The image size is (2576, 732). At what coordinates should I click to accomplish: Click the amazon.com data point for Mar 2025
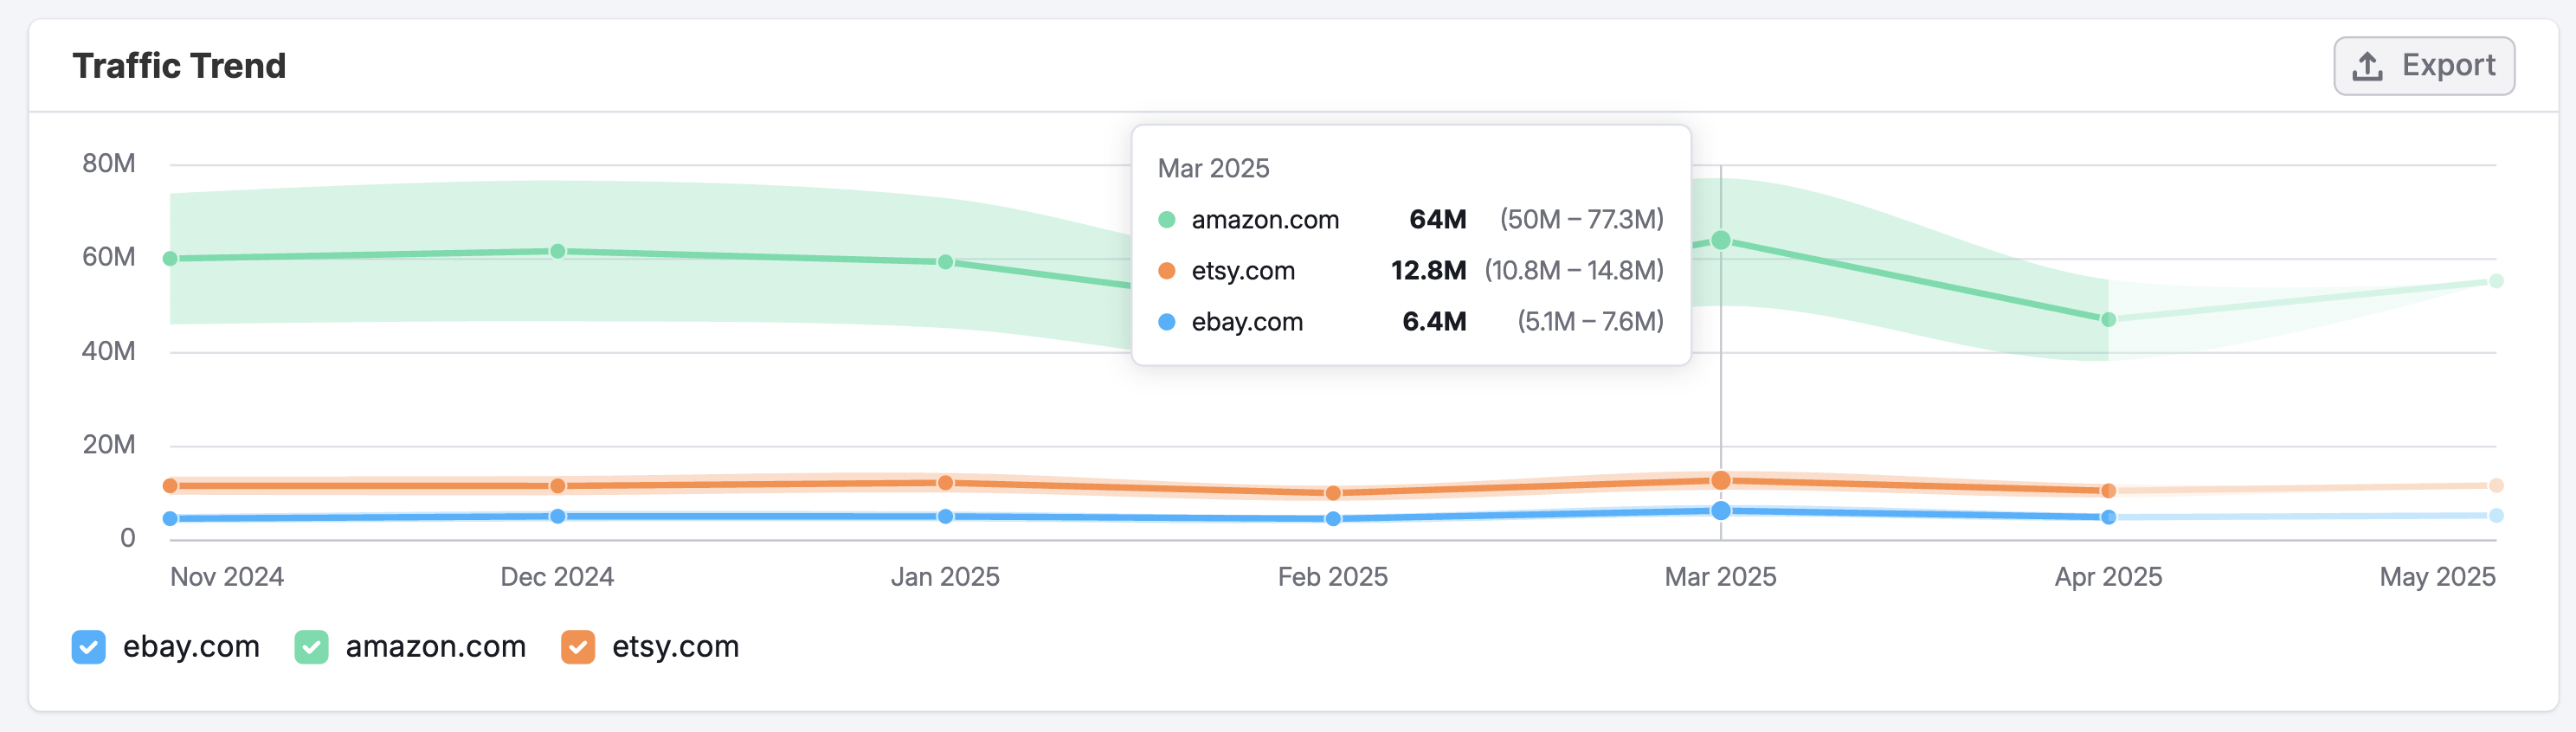click(1721, 240)
